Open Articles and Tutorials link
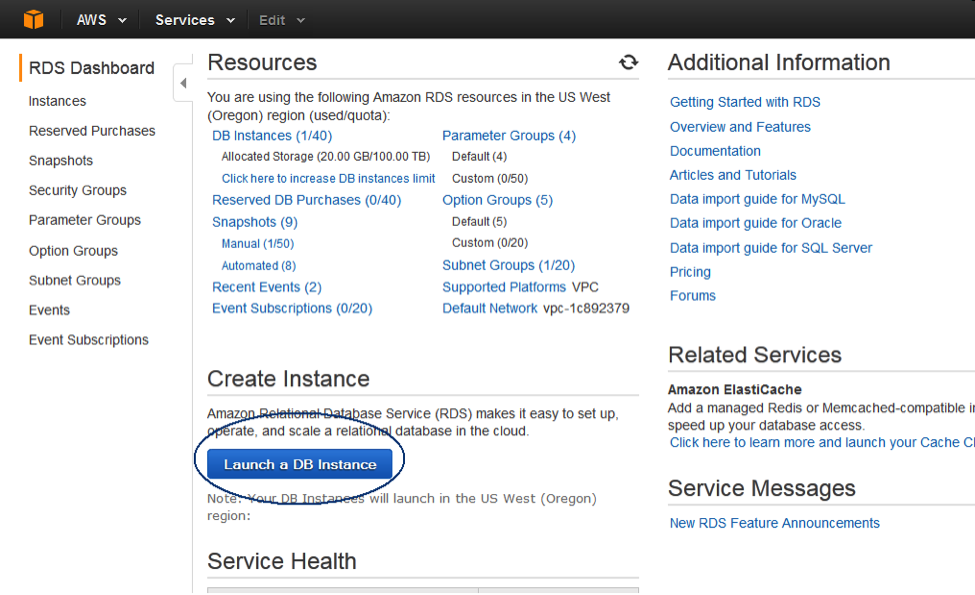The height and width of the screenshot is (595, 975). (733, 175)
